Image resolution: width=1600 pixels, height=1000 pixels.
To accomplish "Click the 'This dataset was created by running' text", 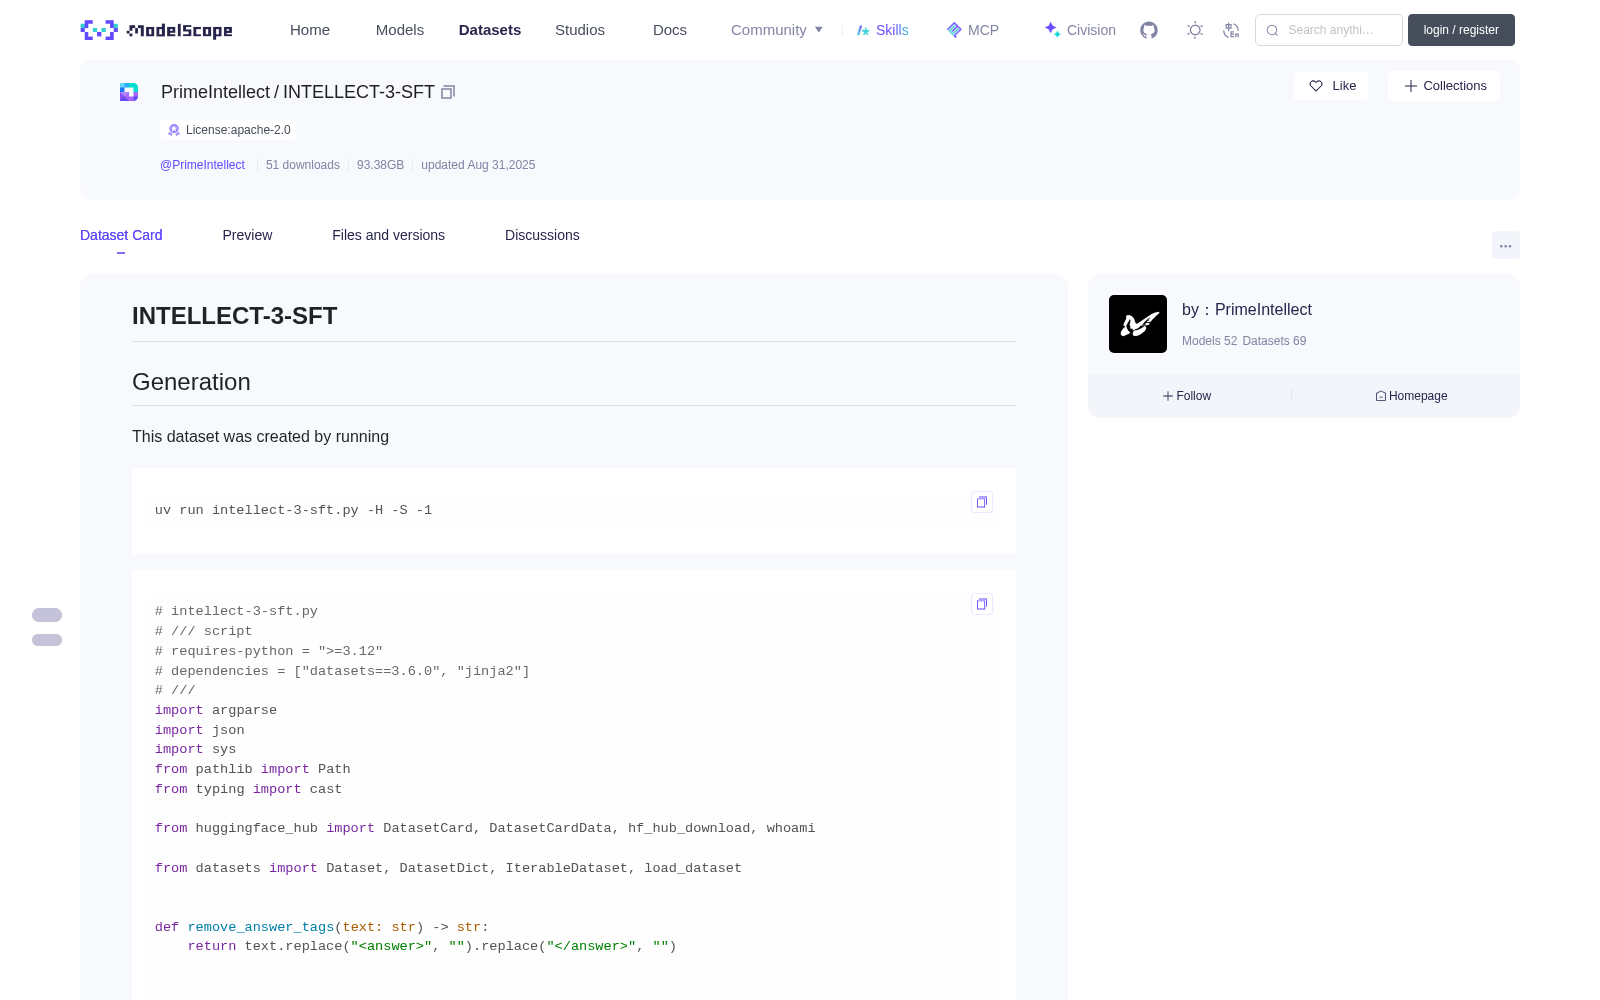I will point(260,437).
